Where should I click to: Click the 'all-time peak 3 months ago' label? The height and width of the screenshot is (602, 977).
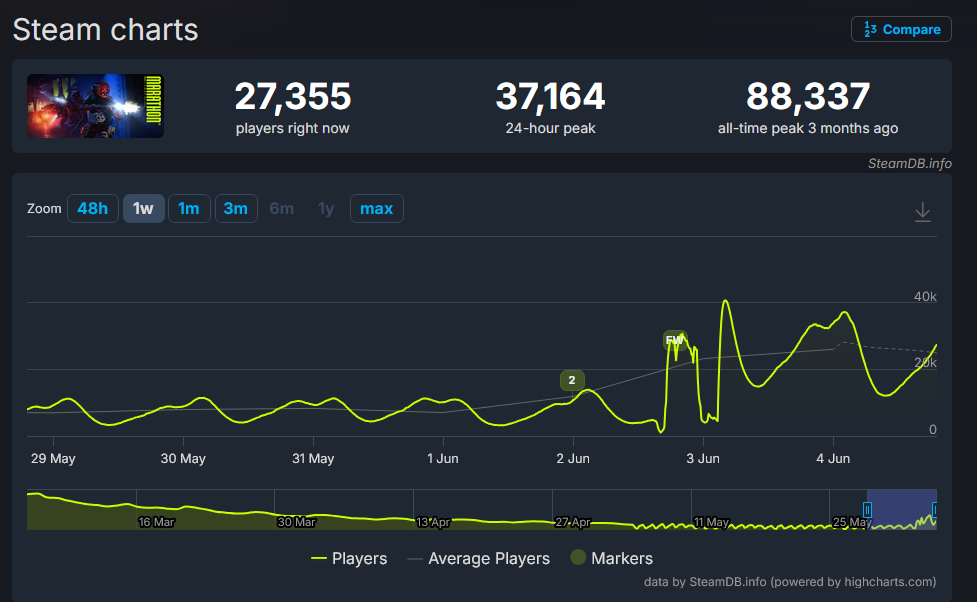pos(808,128)
